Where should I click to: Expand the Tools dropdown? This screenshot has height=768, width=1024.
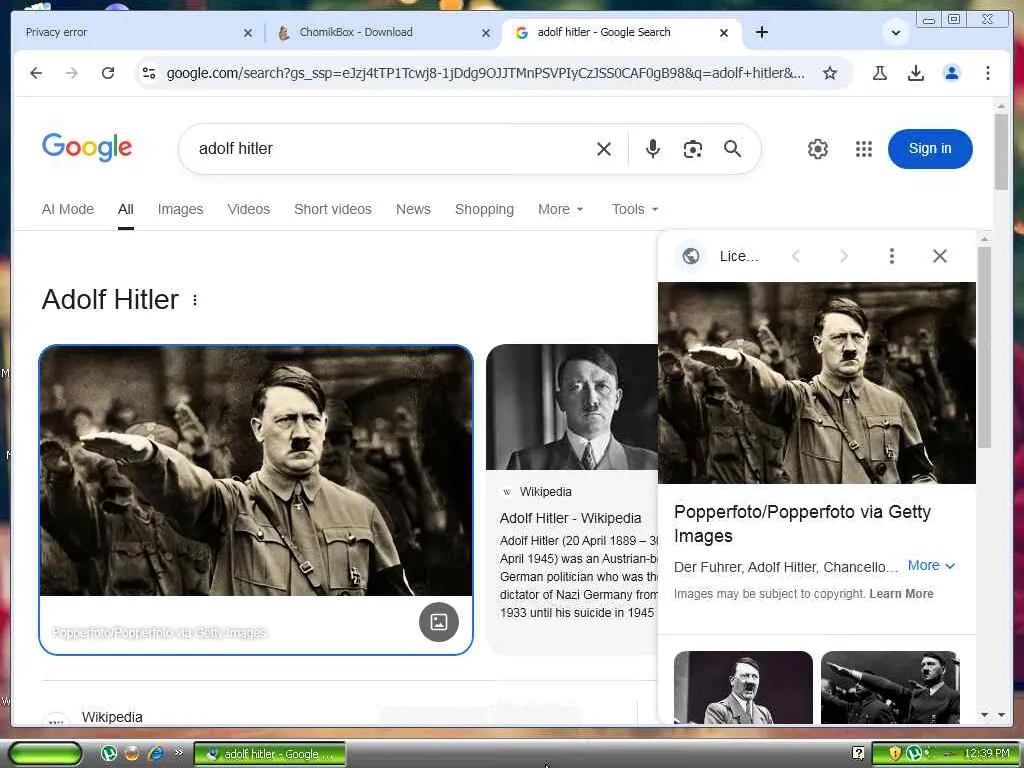coord(635,209)
